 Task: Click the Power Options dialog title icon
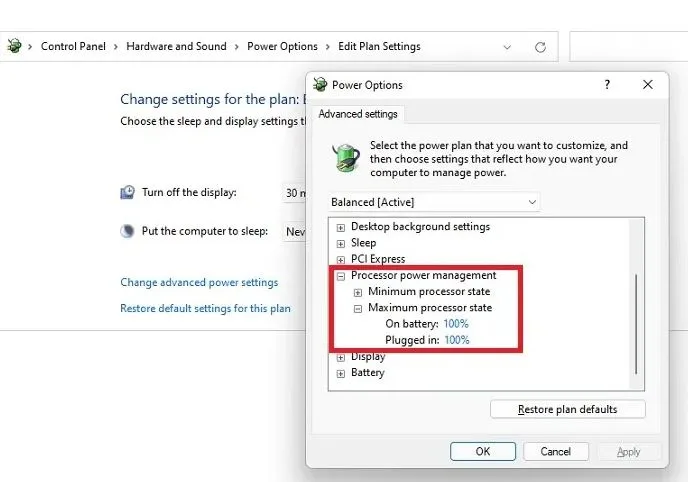(x=320, y=85)
